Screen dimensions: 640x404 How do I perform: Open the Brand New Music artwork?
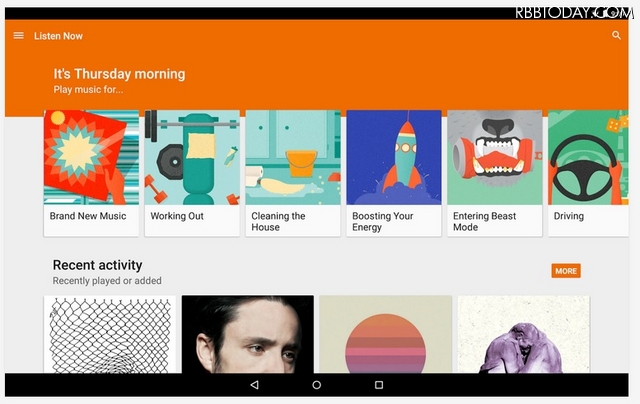pos(91,157)
